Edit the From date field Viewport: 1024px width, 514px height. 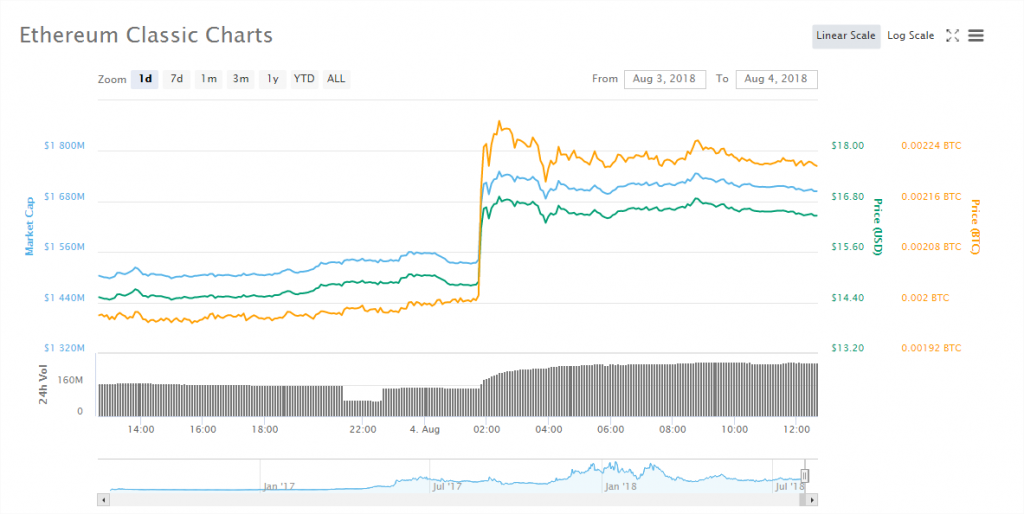[665, 79]
